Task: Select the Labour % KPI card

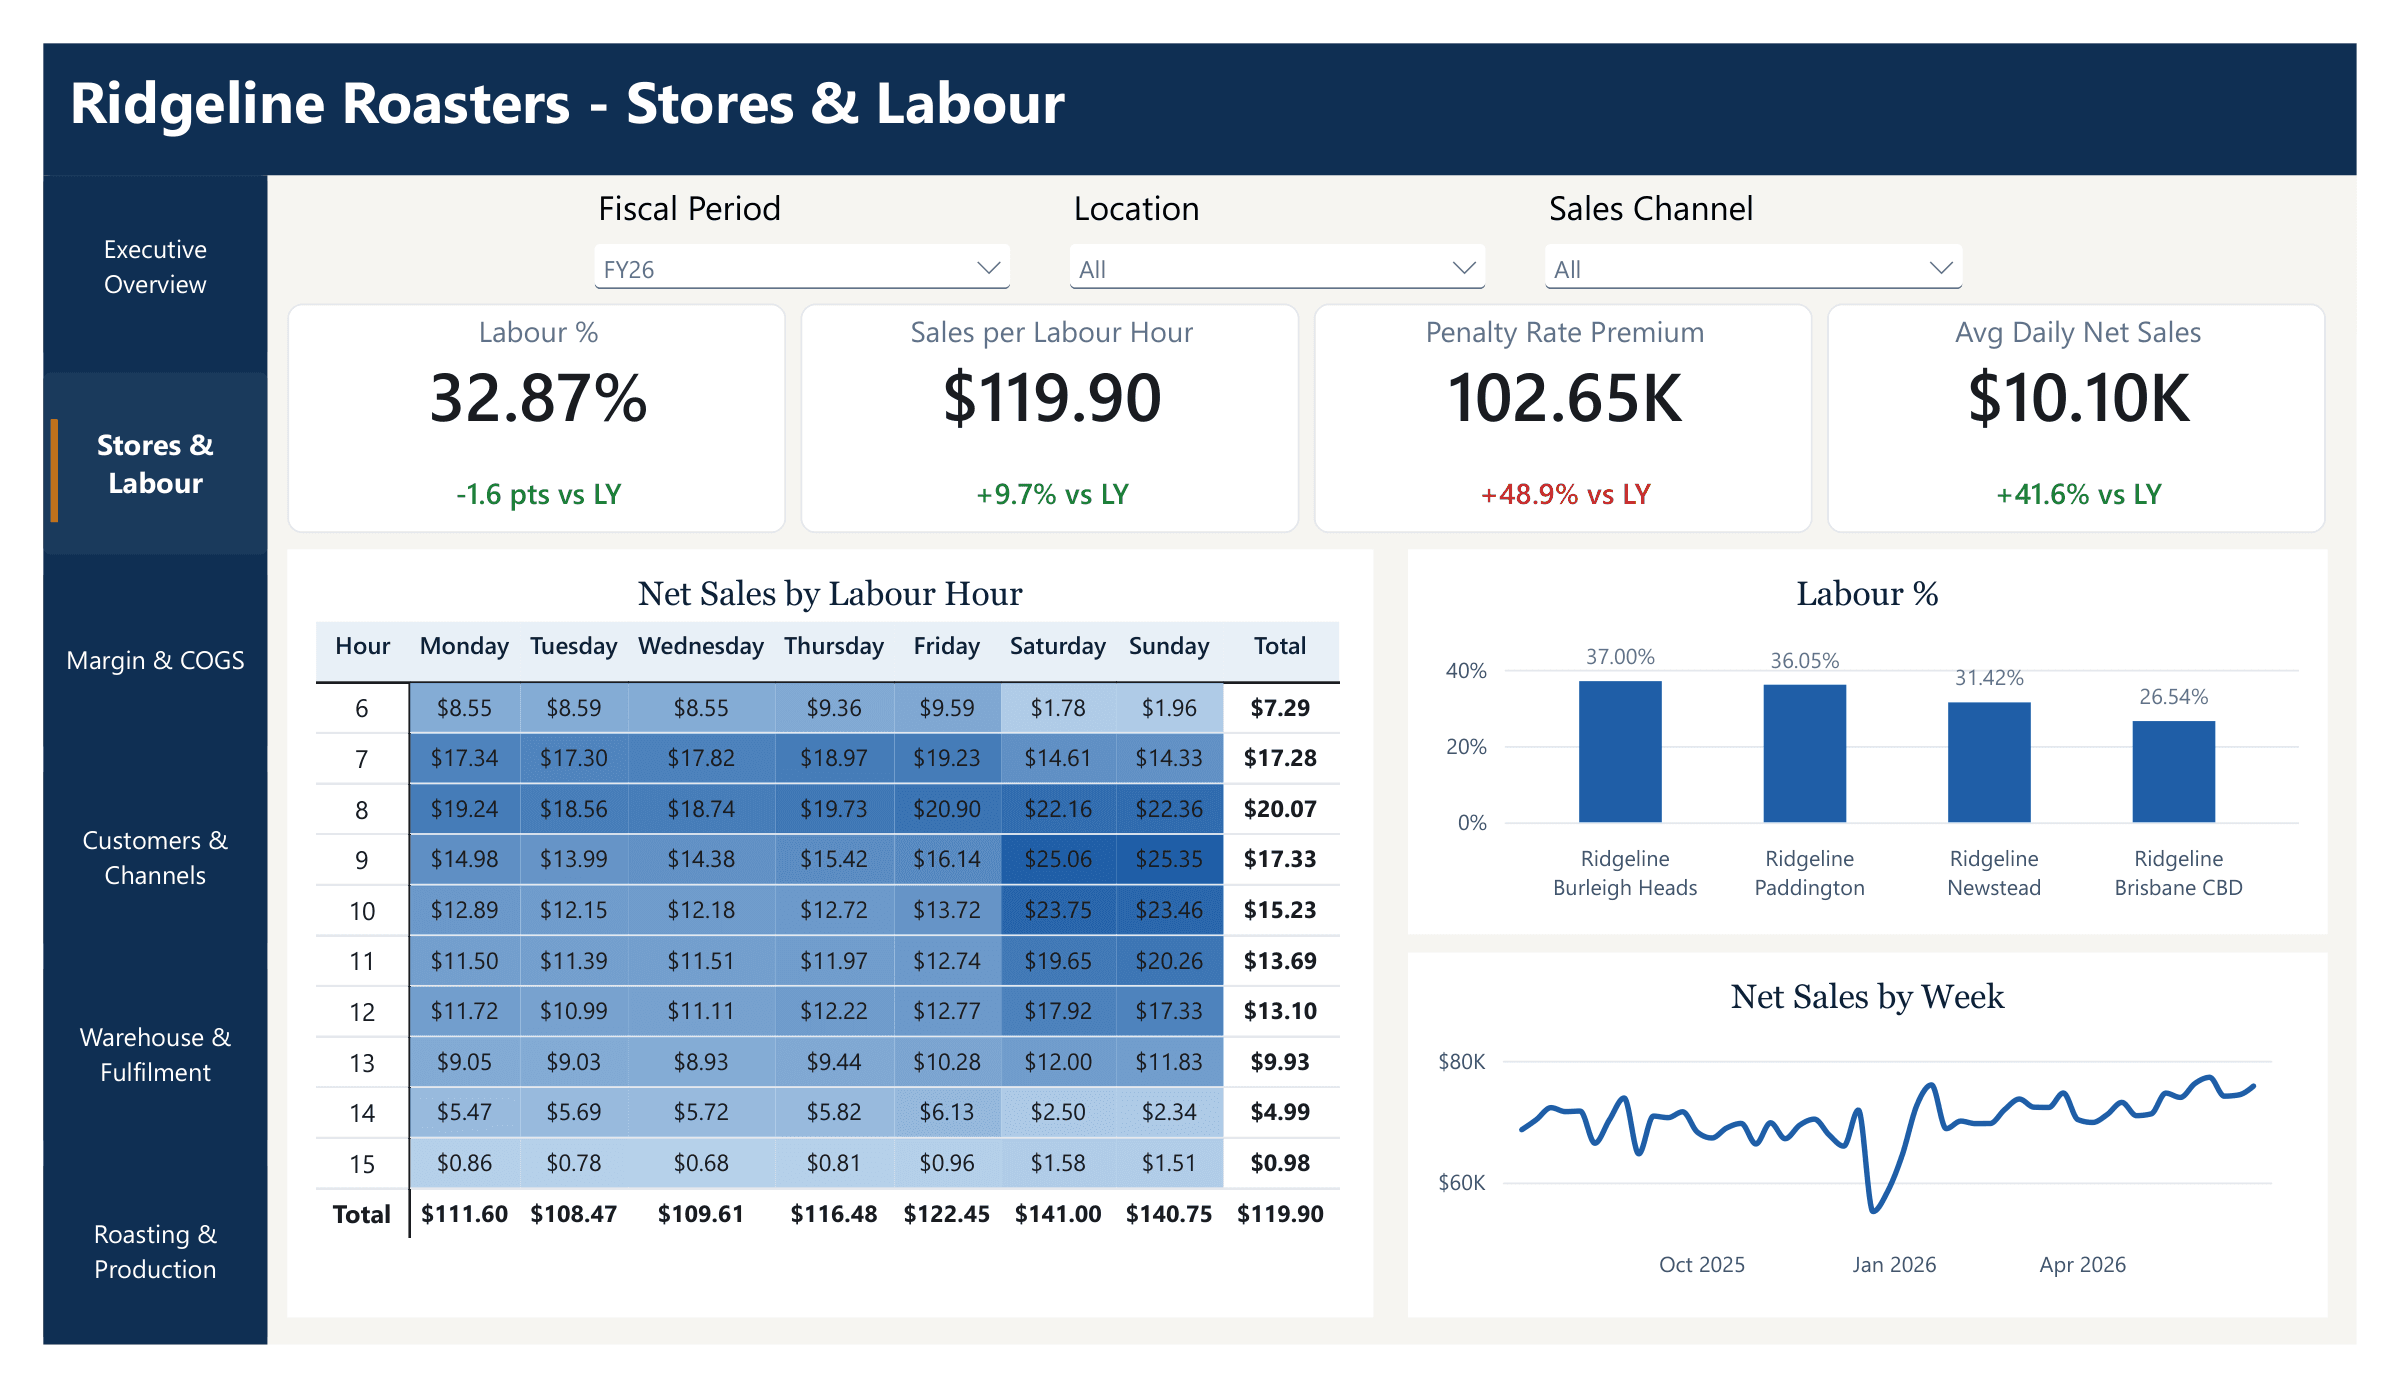Action: point(537,418)
